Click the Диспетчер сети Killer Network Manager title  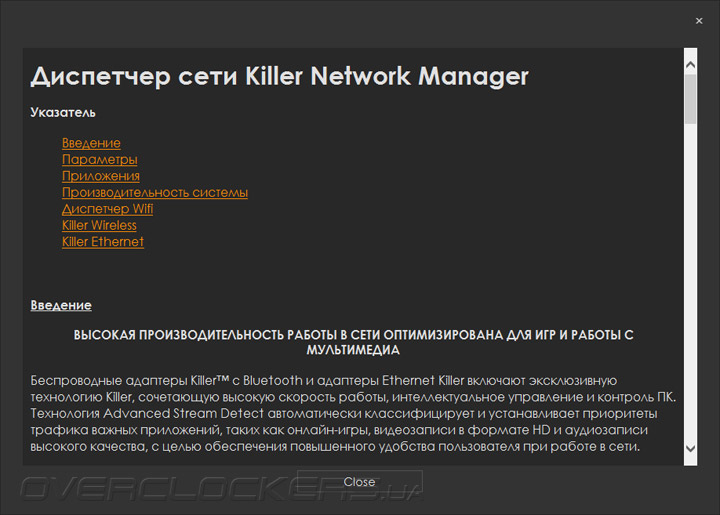280,76
